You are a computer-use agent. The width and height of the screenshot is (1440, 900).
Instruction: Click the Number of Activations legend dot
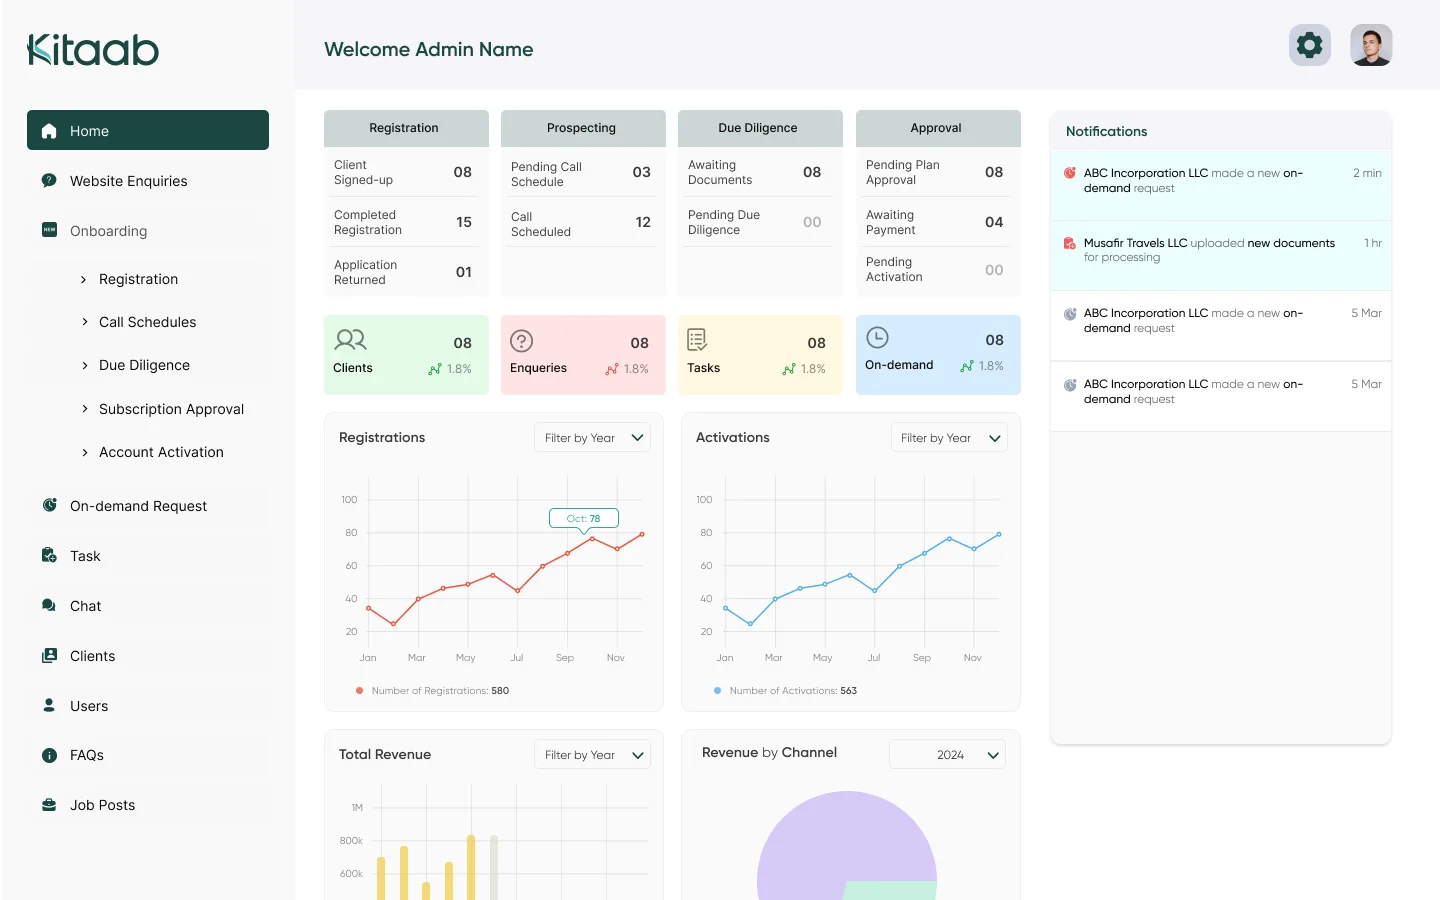(717, 690)
